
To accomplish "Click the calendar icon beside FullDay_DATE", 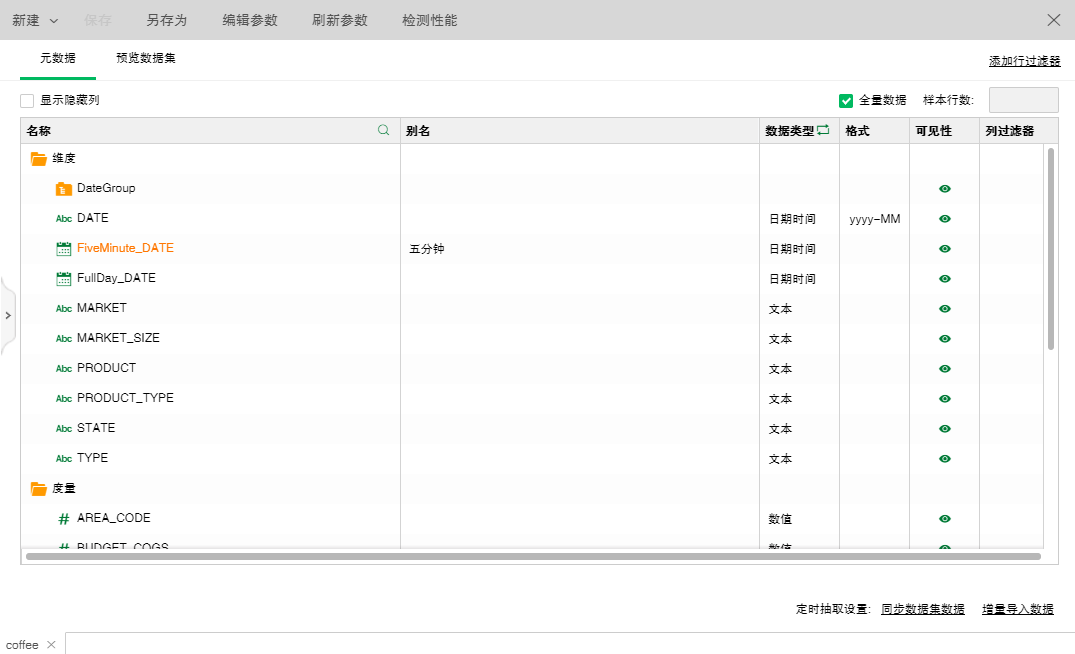I will (63, 278).
